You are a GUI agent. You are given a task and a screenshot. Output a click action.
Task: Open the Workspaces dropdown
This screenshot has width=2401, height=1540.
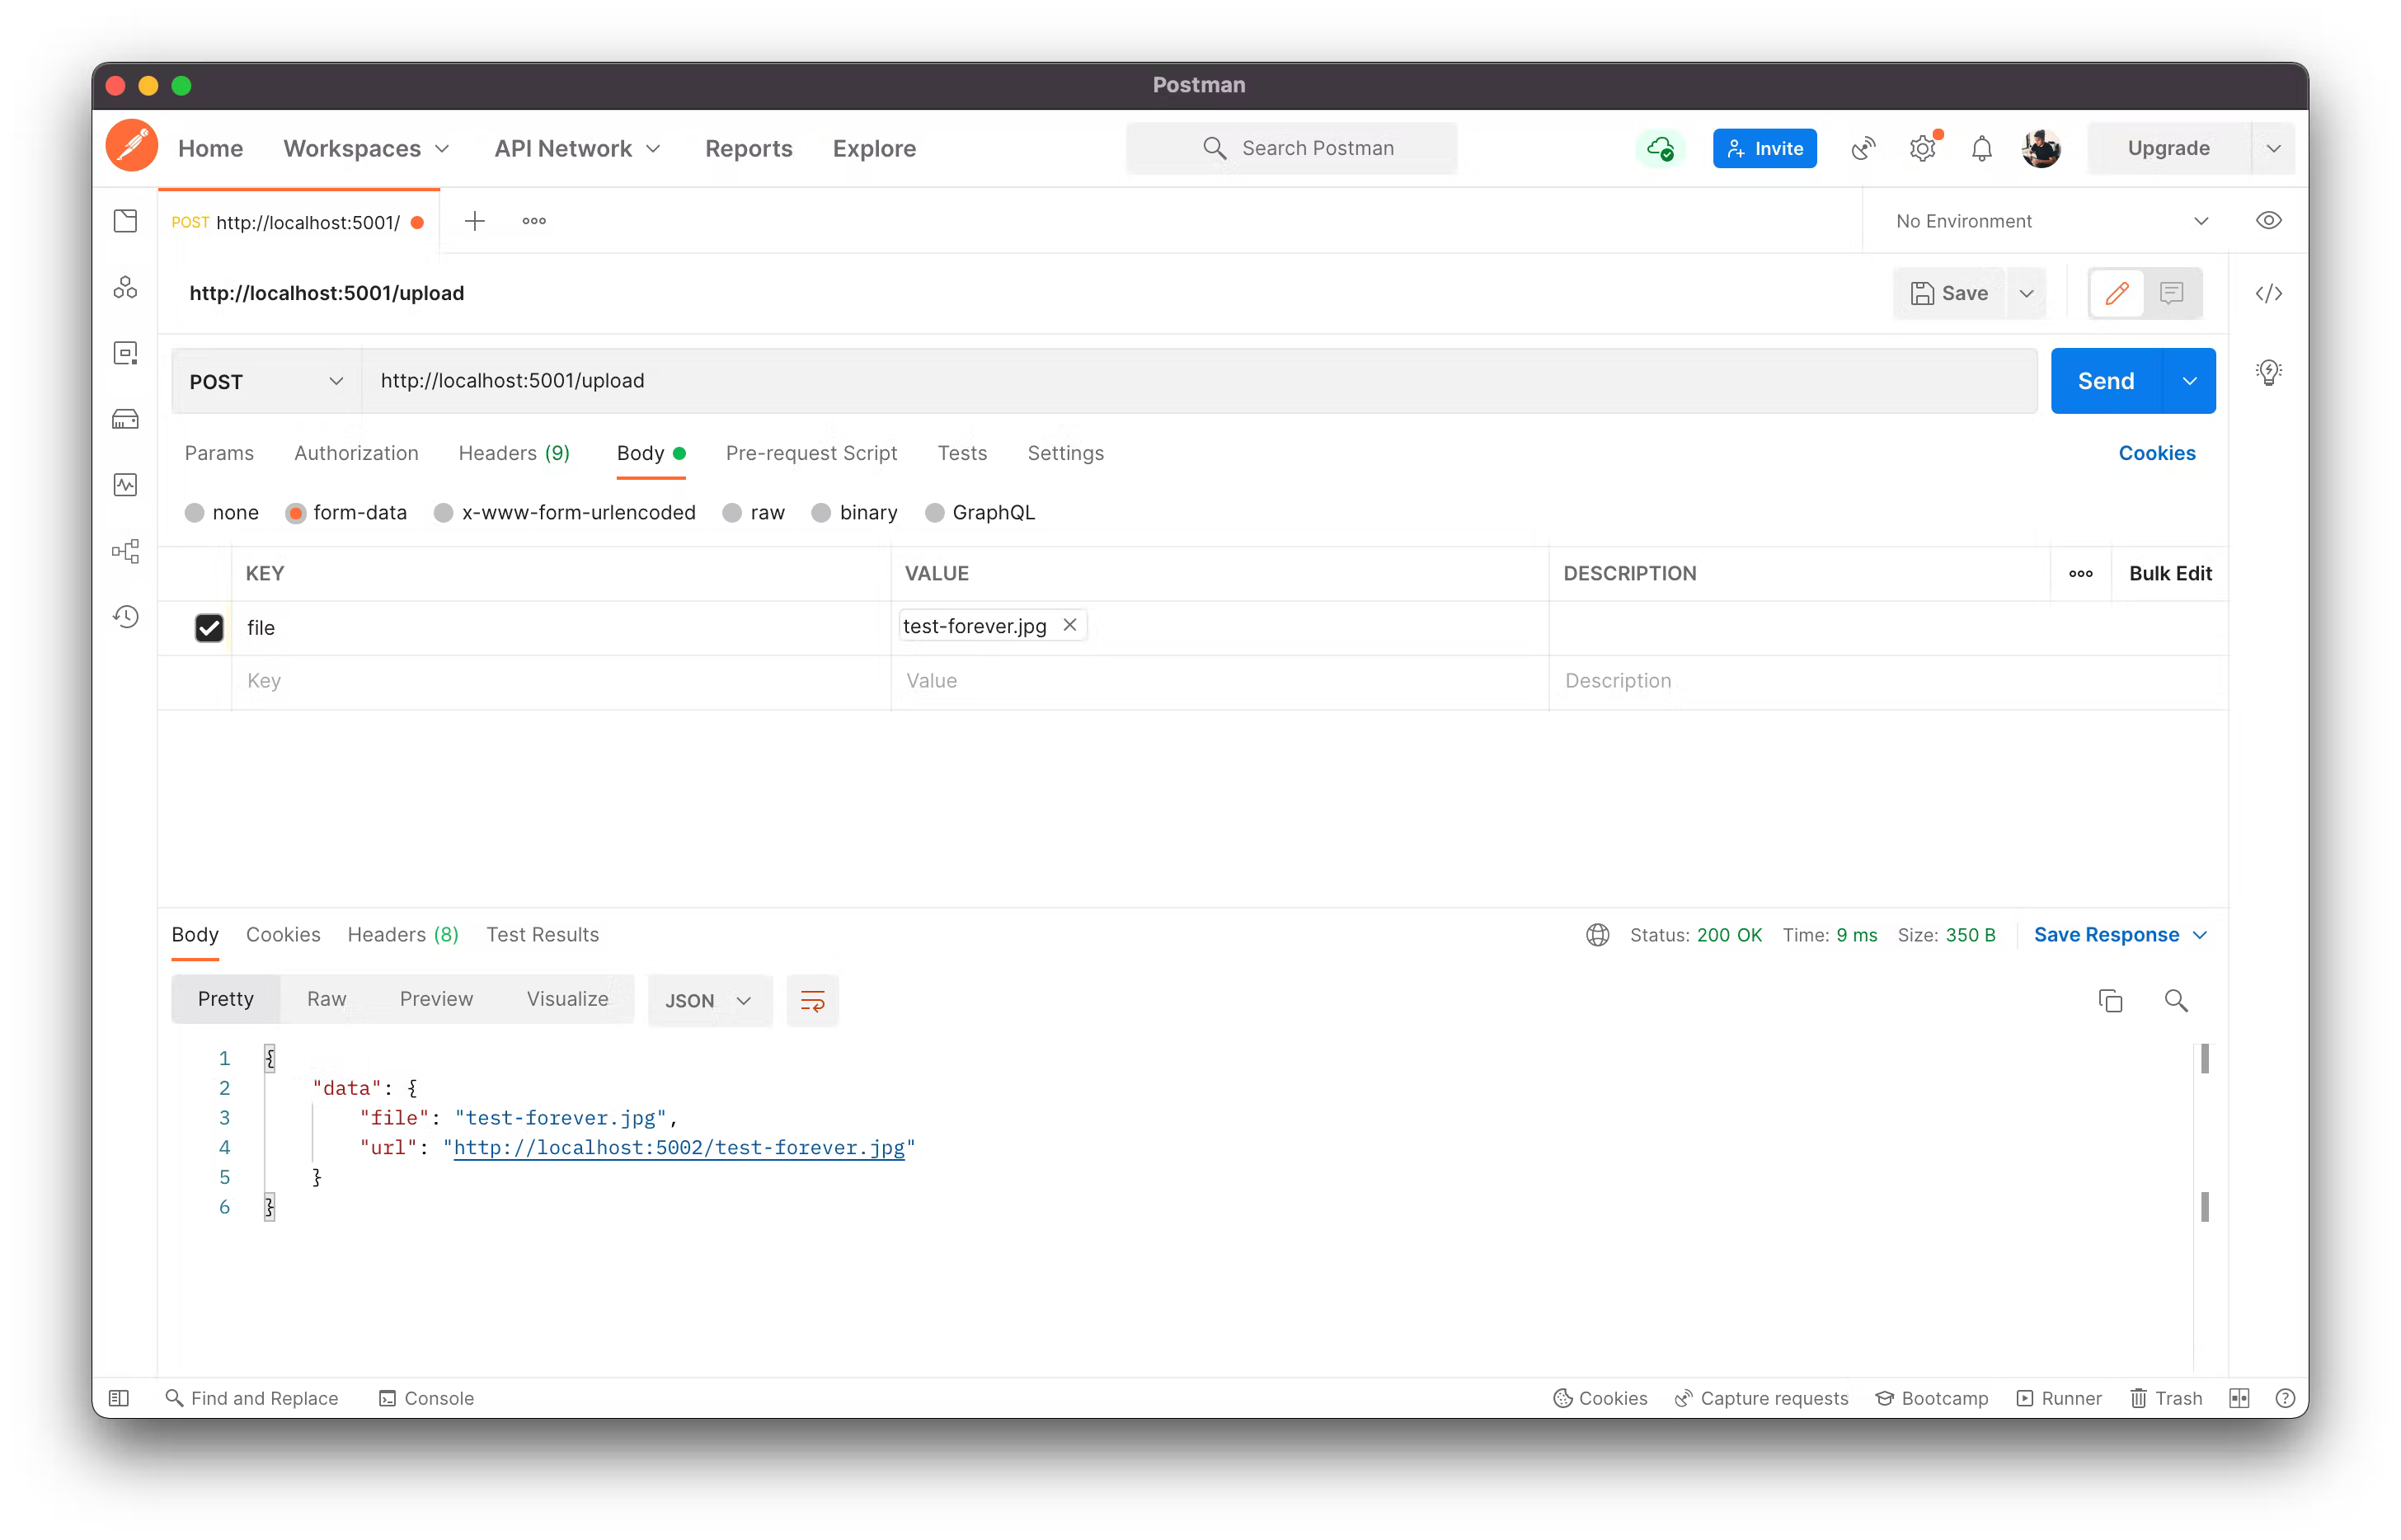click(366, 148)
